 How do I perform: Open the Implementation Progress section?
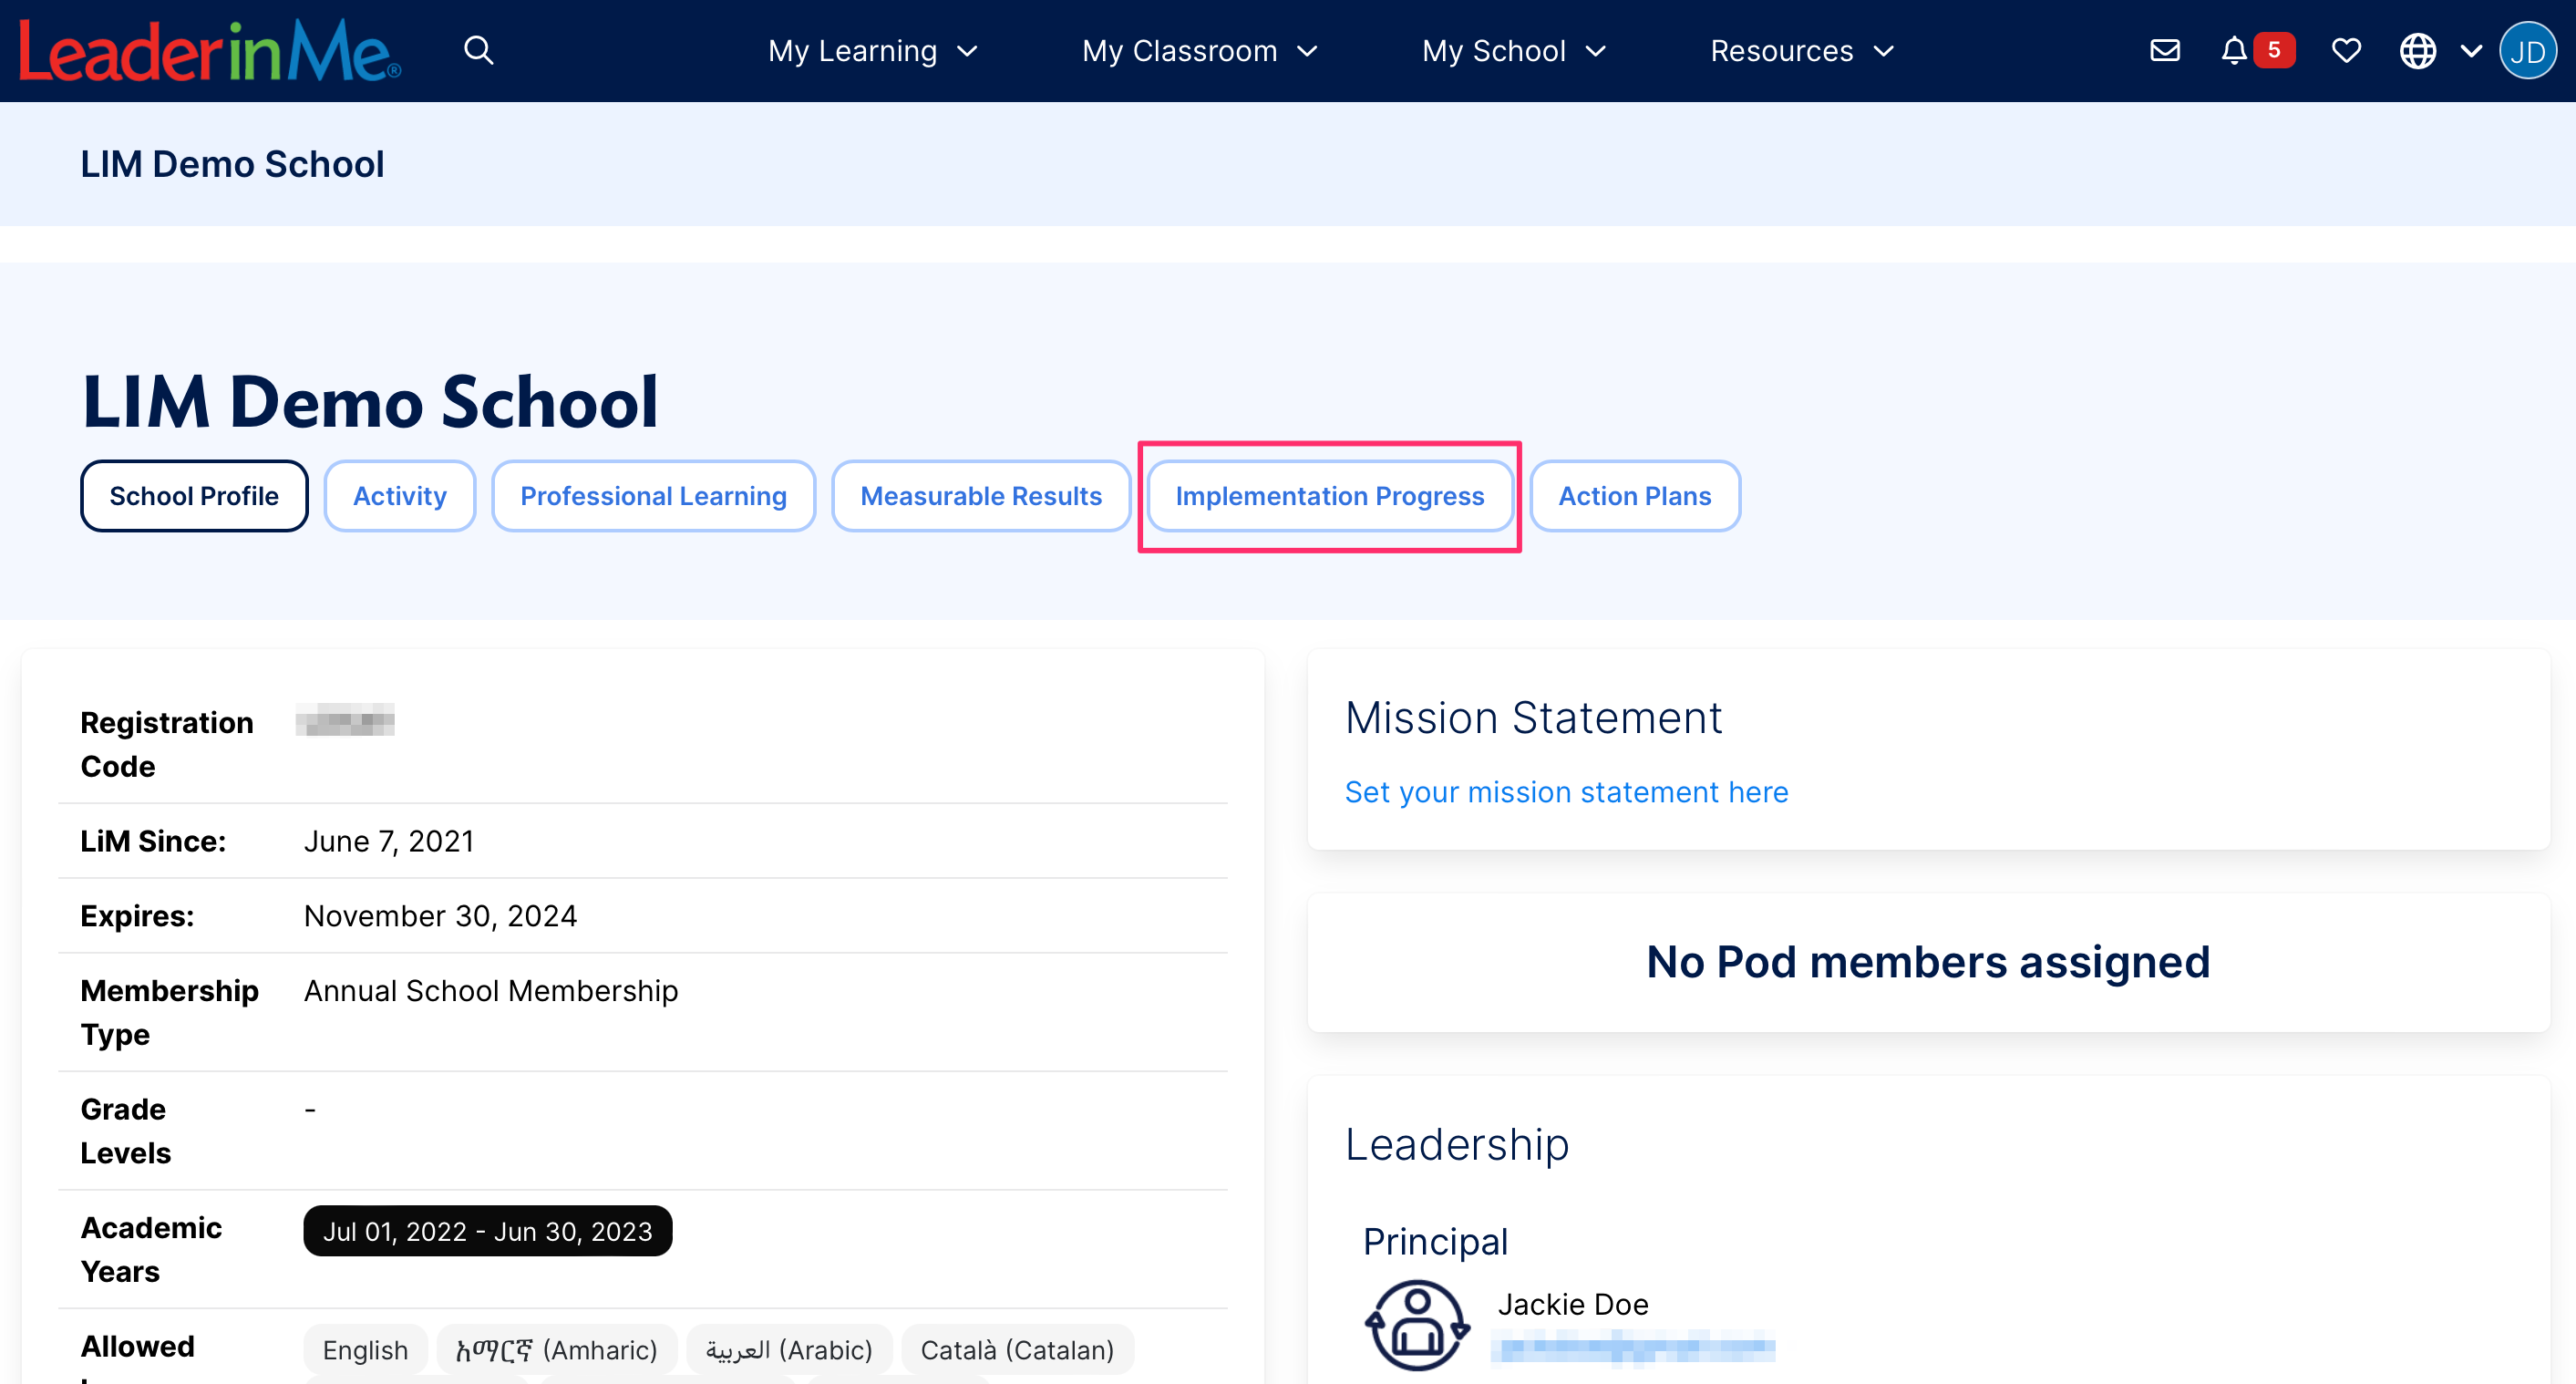[1330, 495]
